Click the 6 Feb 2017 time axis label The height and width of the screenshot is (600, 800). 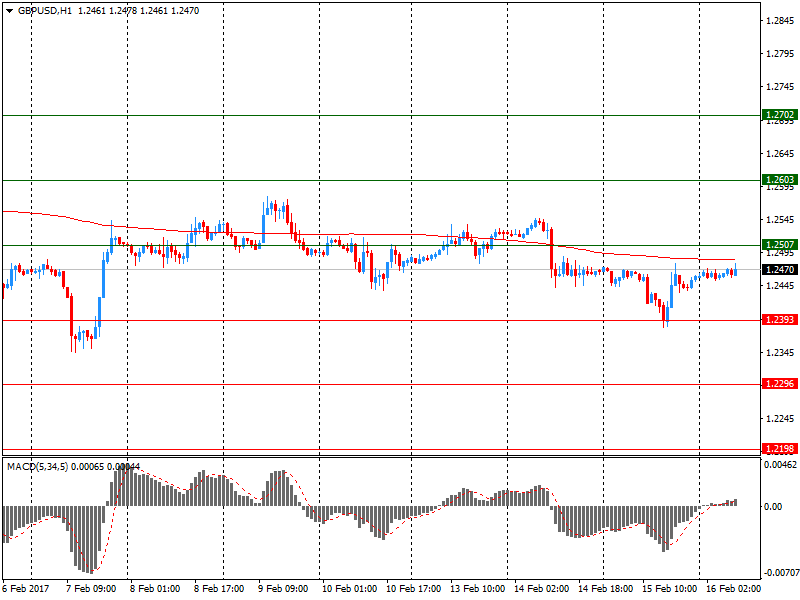pyautogui.click(x=26, y=589)
